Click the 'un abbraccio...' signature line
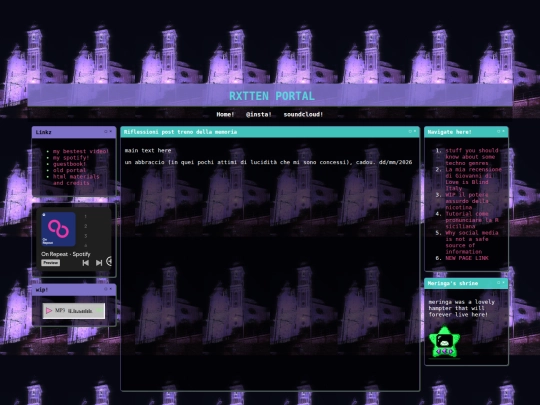This screenshot has height=405, width=540. [x=268, y=162]
